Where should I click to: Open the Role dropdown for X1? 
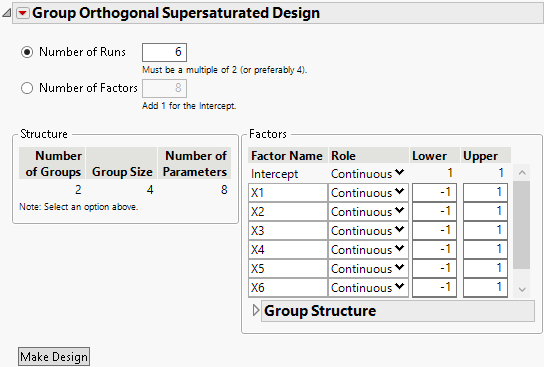coord(367,193)
